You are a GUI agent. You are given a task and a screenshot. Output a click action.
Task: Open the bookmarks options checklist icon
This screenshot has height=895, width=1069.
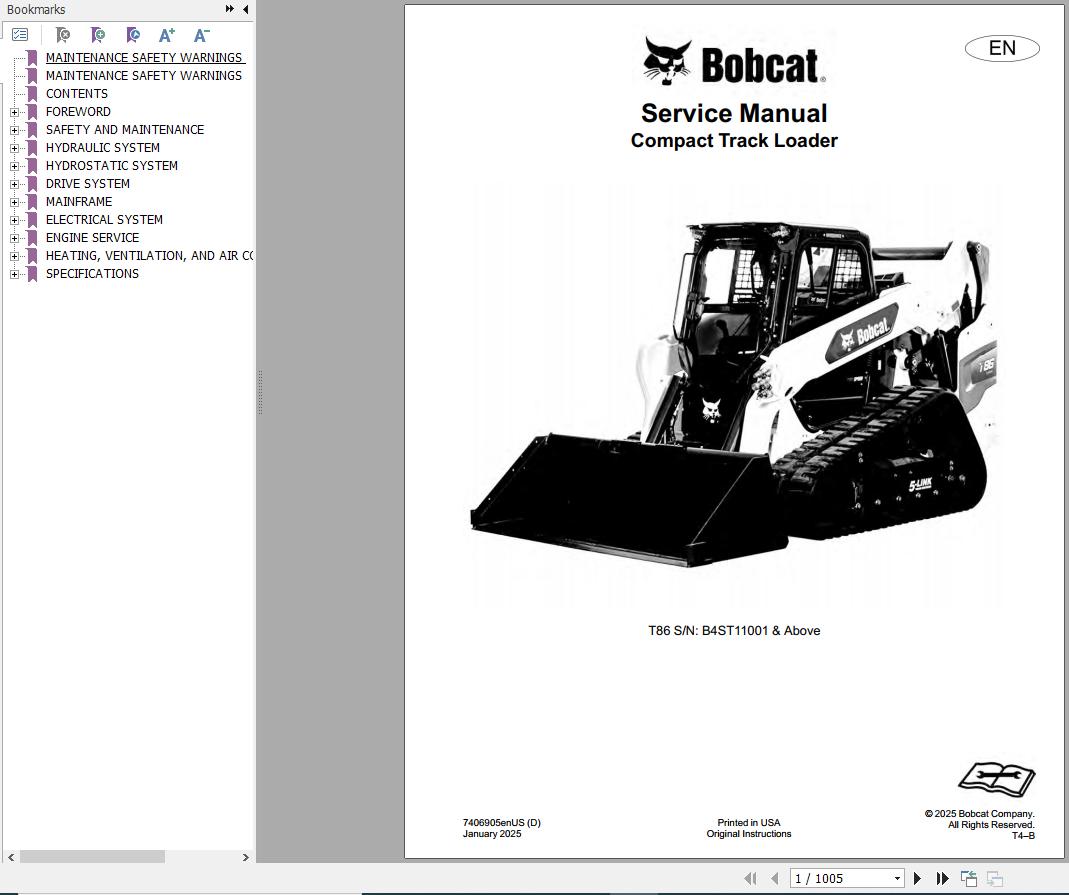20,35
